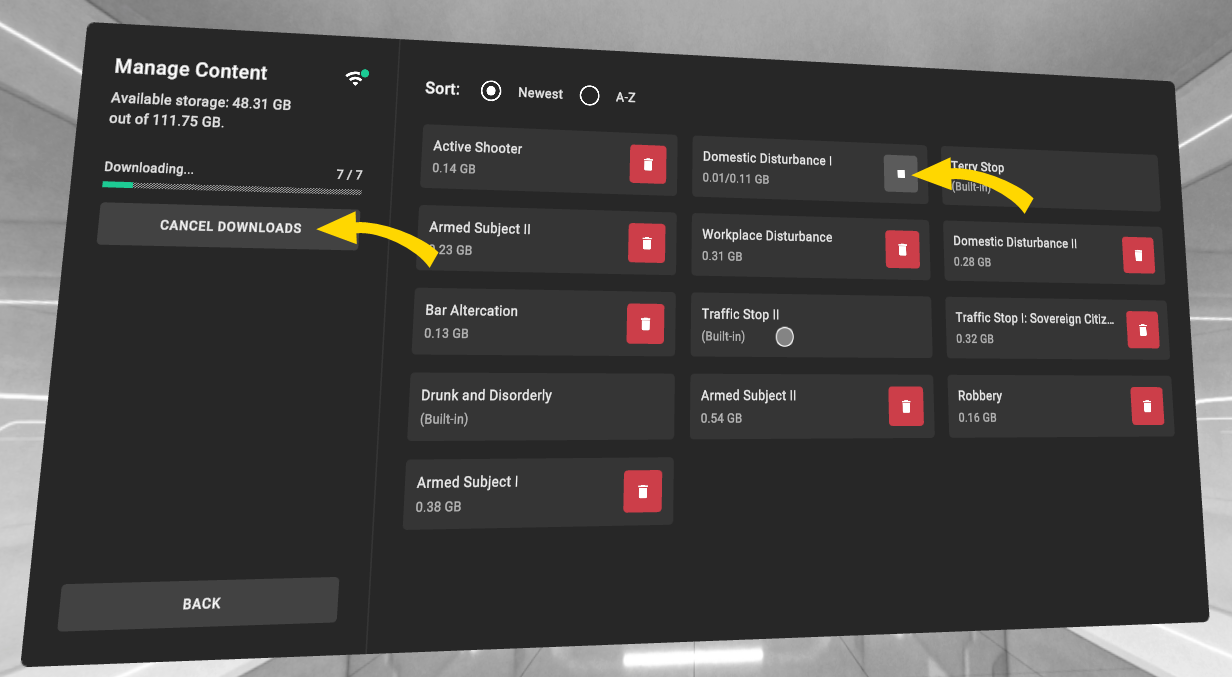The height and width of the screenshot is (677, 1232).
Task: Select the Newest sort radio button
Action: pos(491,91)
